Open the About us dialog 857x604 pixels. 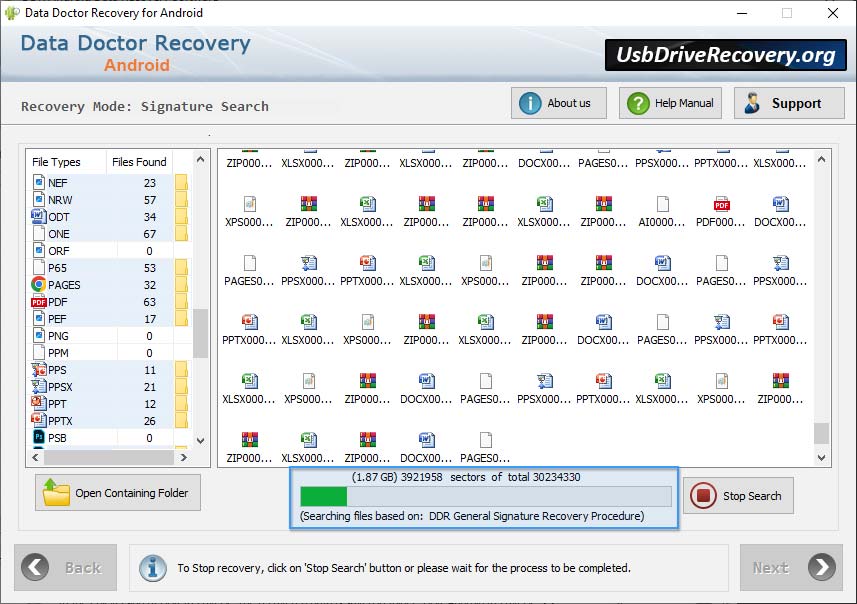pos(559,103)
